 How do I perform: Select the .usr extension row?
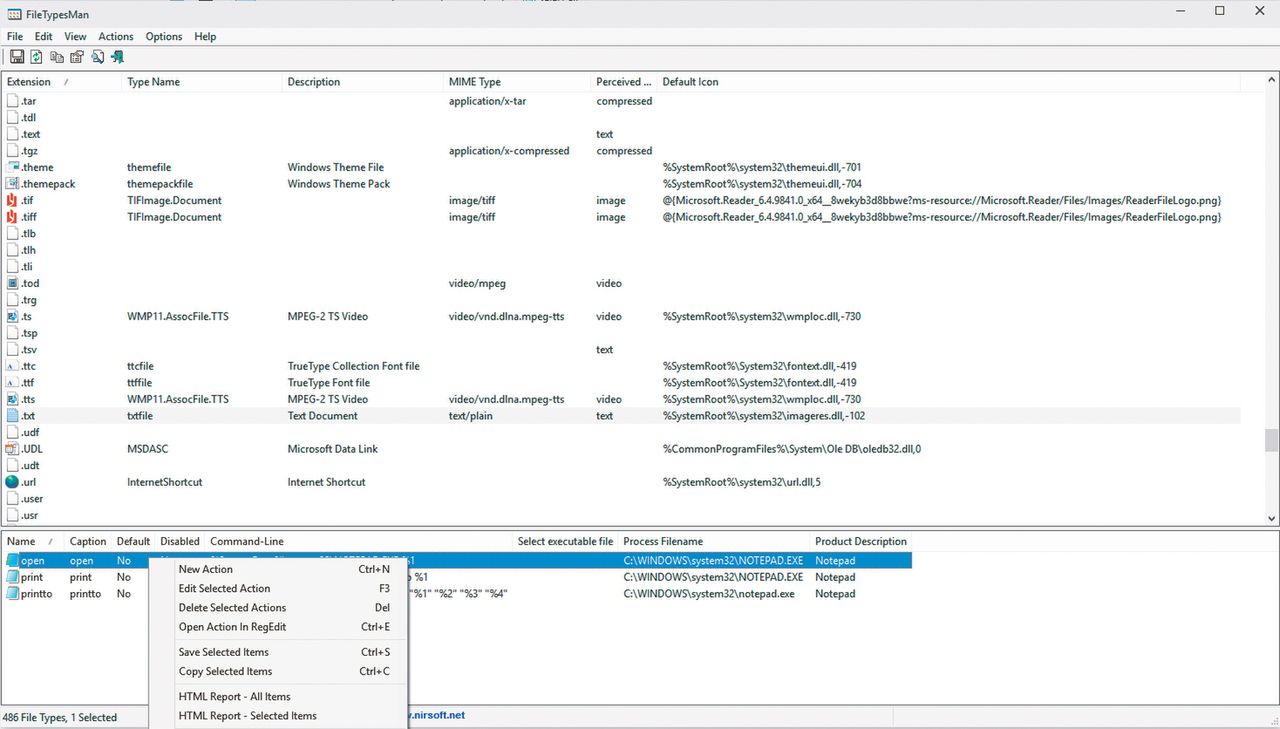[x=620, y=515]
